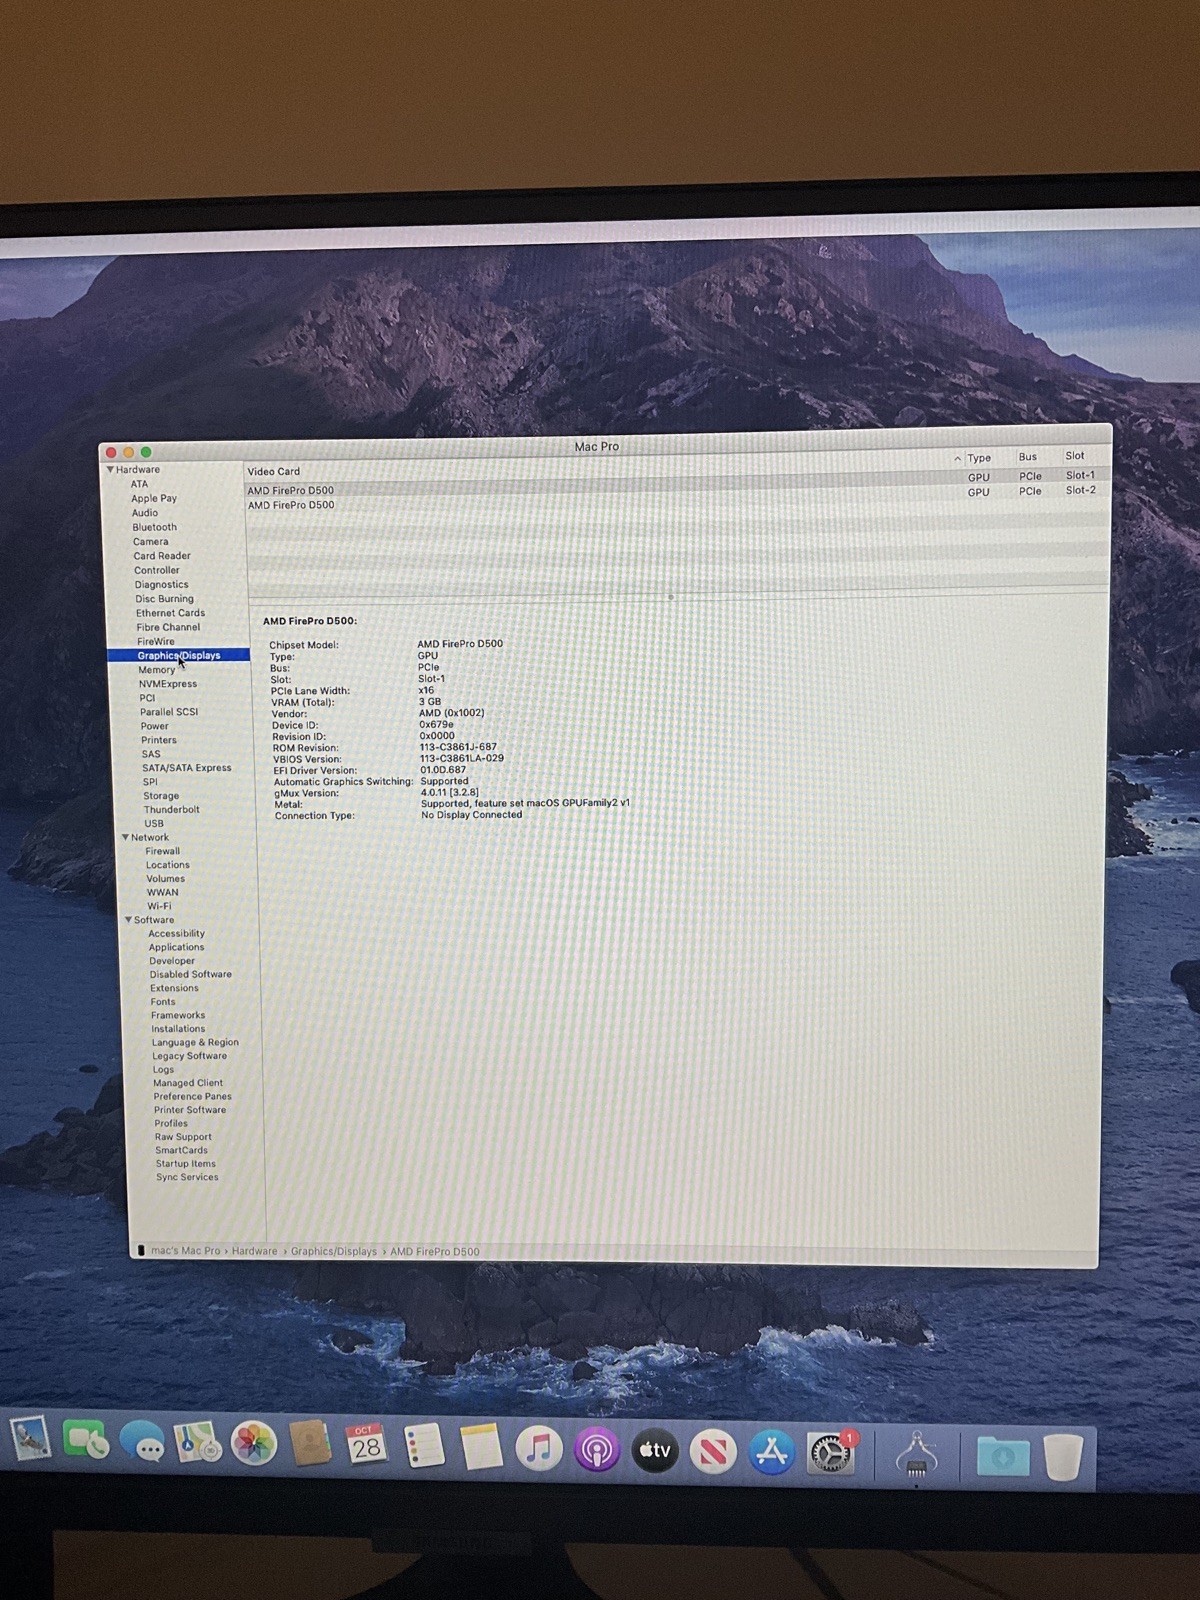Click the Device ID value 0x679e

(x=437, y=725)
